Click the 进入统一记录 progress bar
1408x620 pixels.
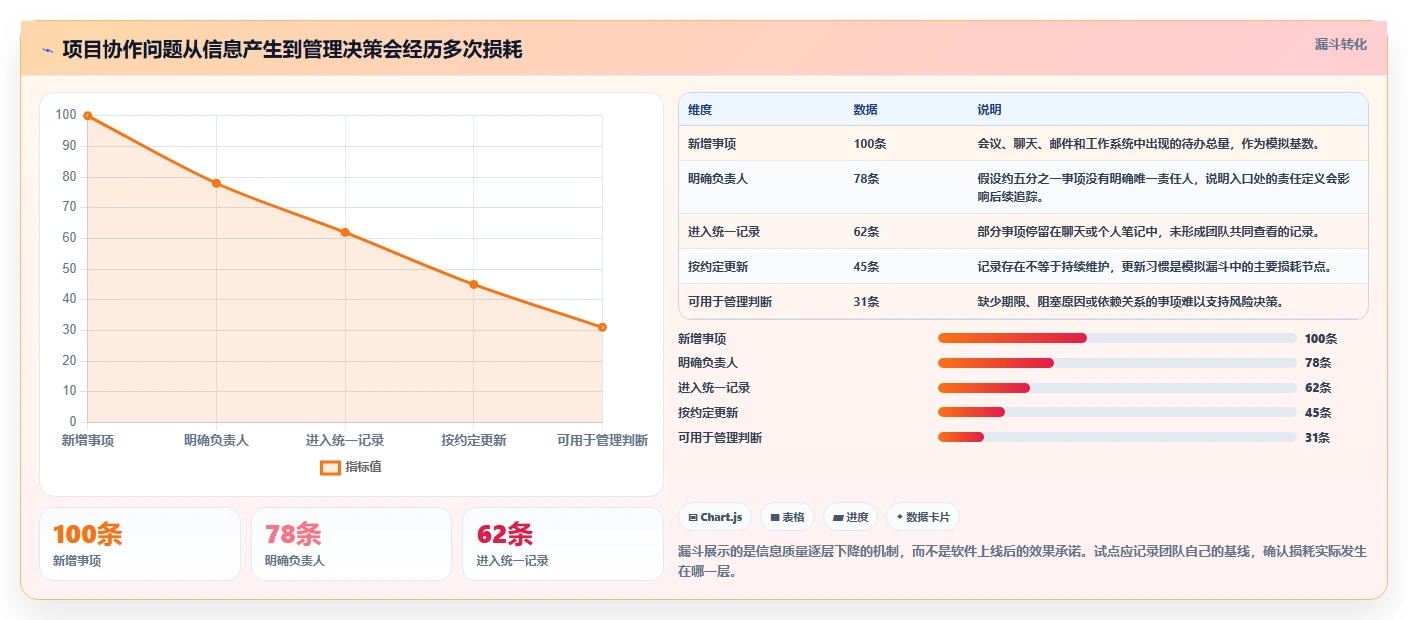point(1117,388)
